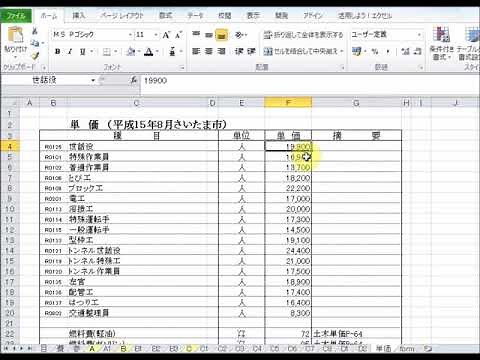Click the Format Painter brush icon
Viewport: 480px width, 360px height.
tap(35, 55)
